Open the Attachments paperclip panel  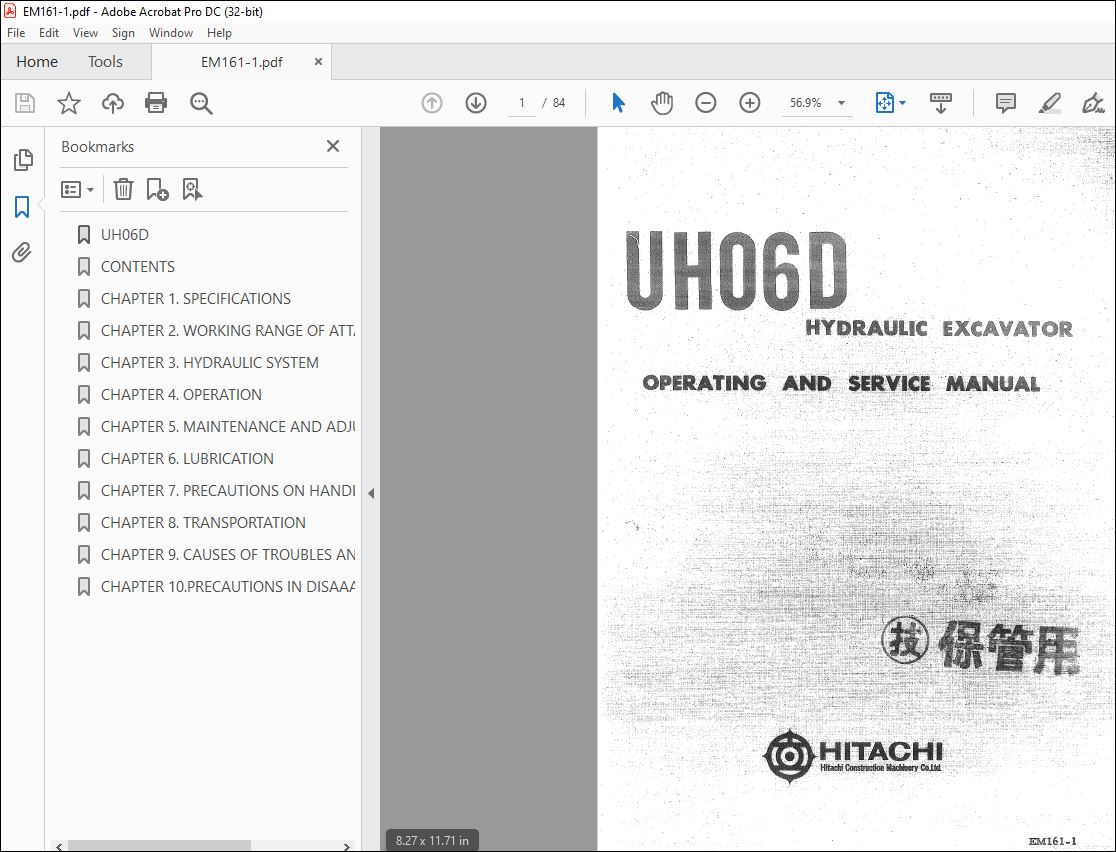(22, 252)
